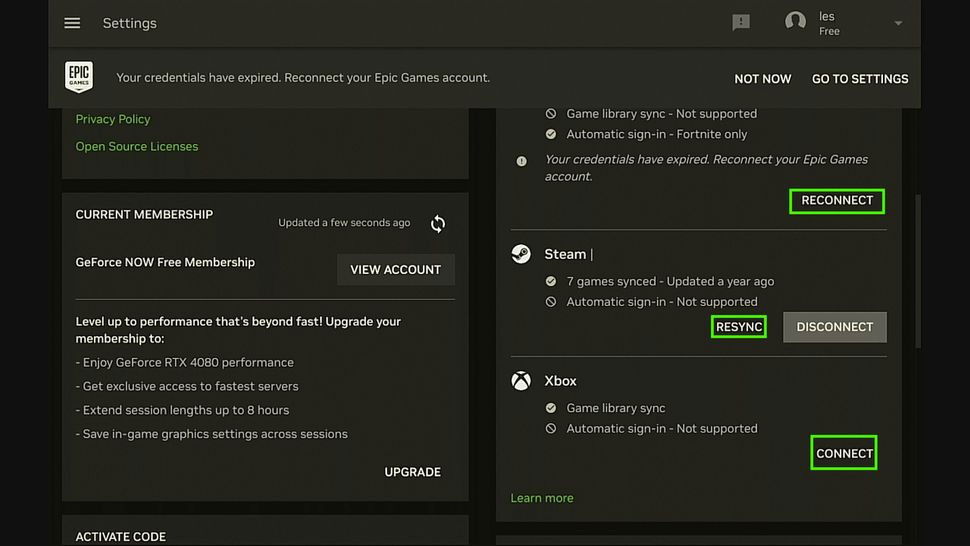Expand the account dropdown arrow
Image resolution: width=970 pixels, height=546 pixels.
click(898, 23)
